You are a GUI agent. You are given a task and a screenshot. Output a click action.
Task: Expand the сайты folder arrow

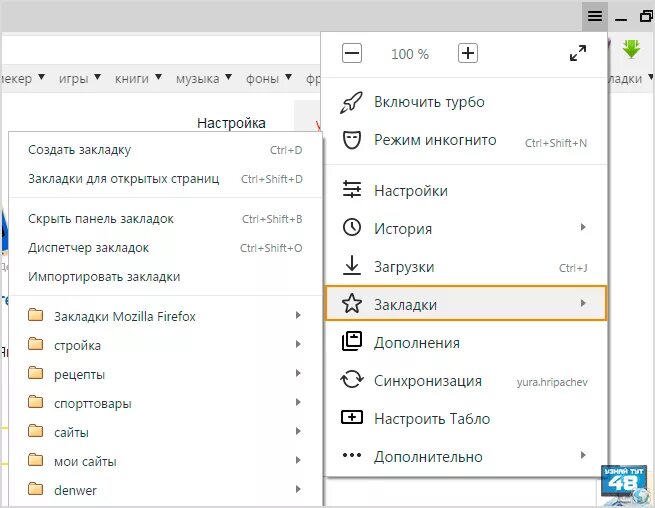click(298, 431)
